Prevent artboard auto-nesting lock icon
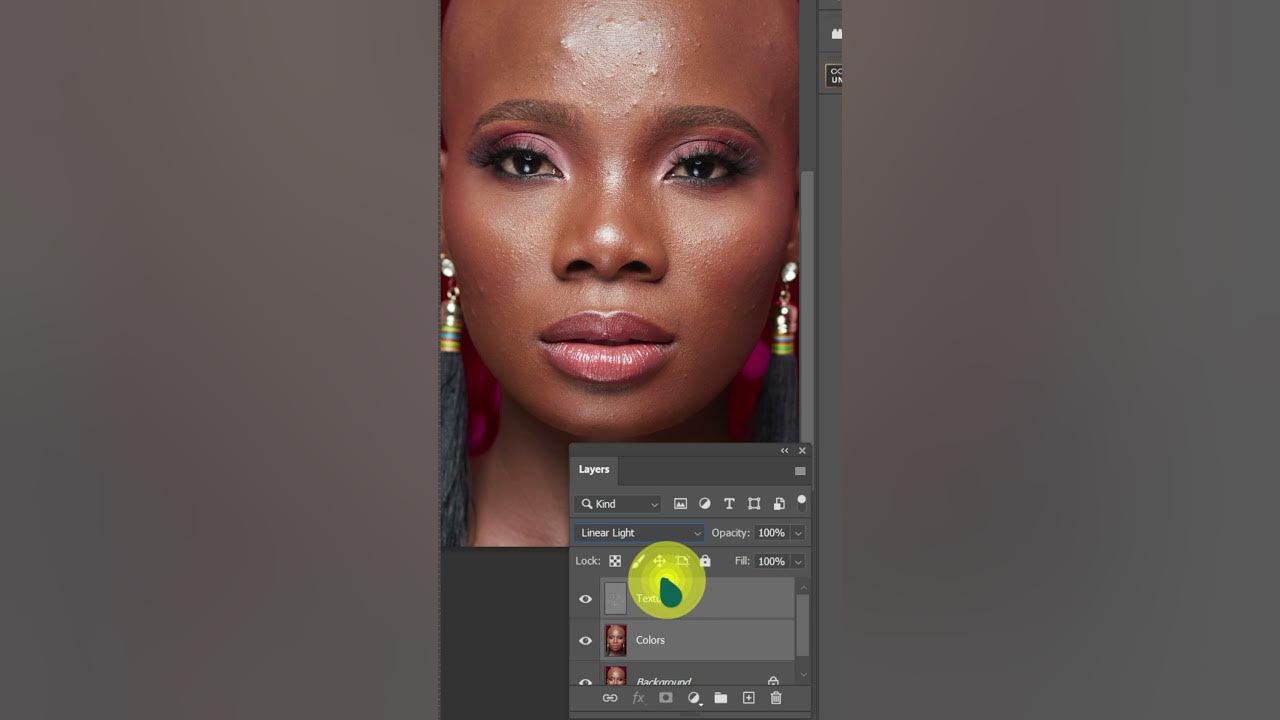1280x720 pixels. pyautogui.click(x=682, y=561)
